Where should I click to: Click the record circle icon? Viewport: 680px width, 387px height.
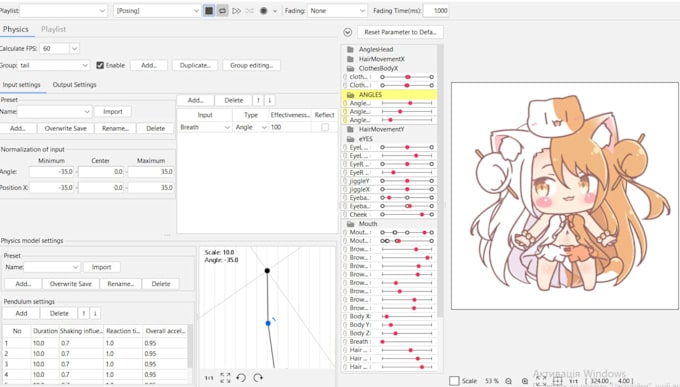pos(263,11)
